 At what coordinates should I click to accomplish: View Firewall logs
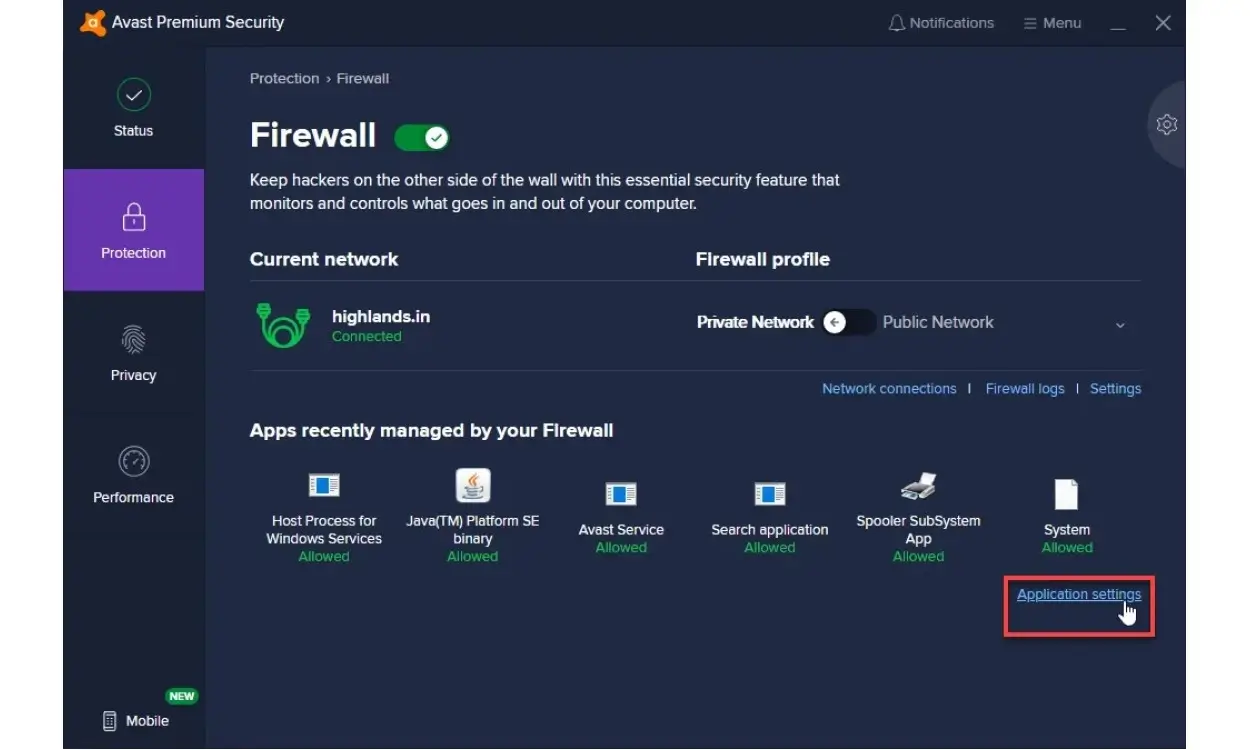pos(1024,388)
